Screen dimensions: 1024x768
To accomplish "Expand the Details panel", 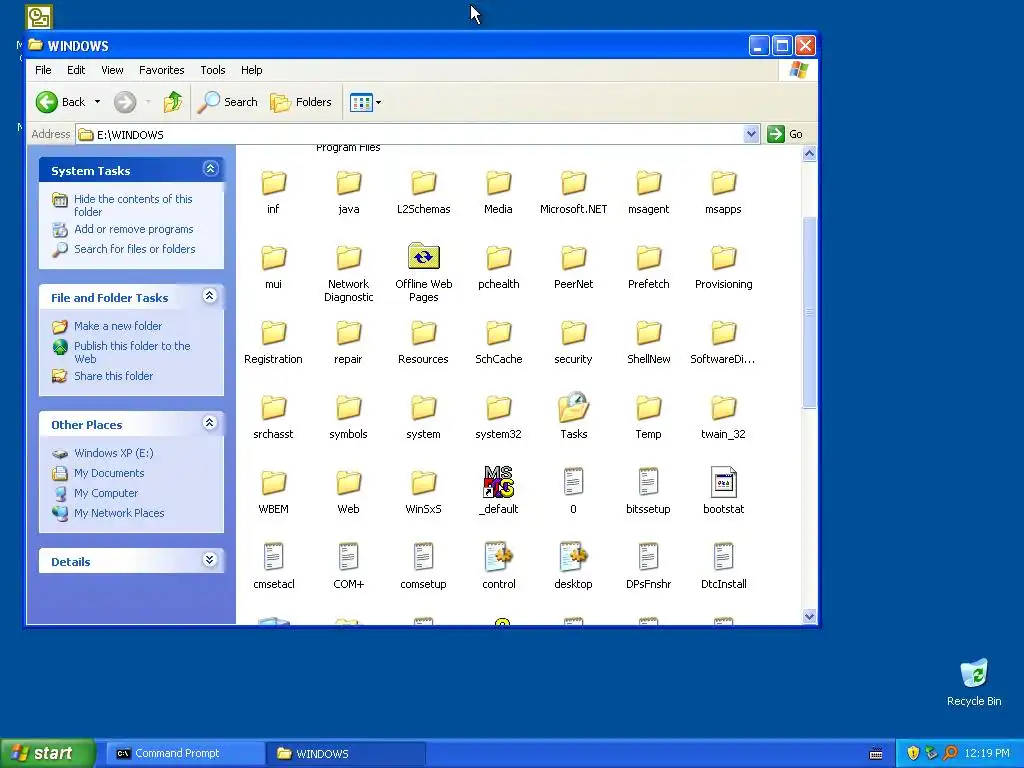I will 210,560.
